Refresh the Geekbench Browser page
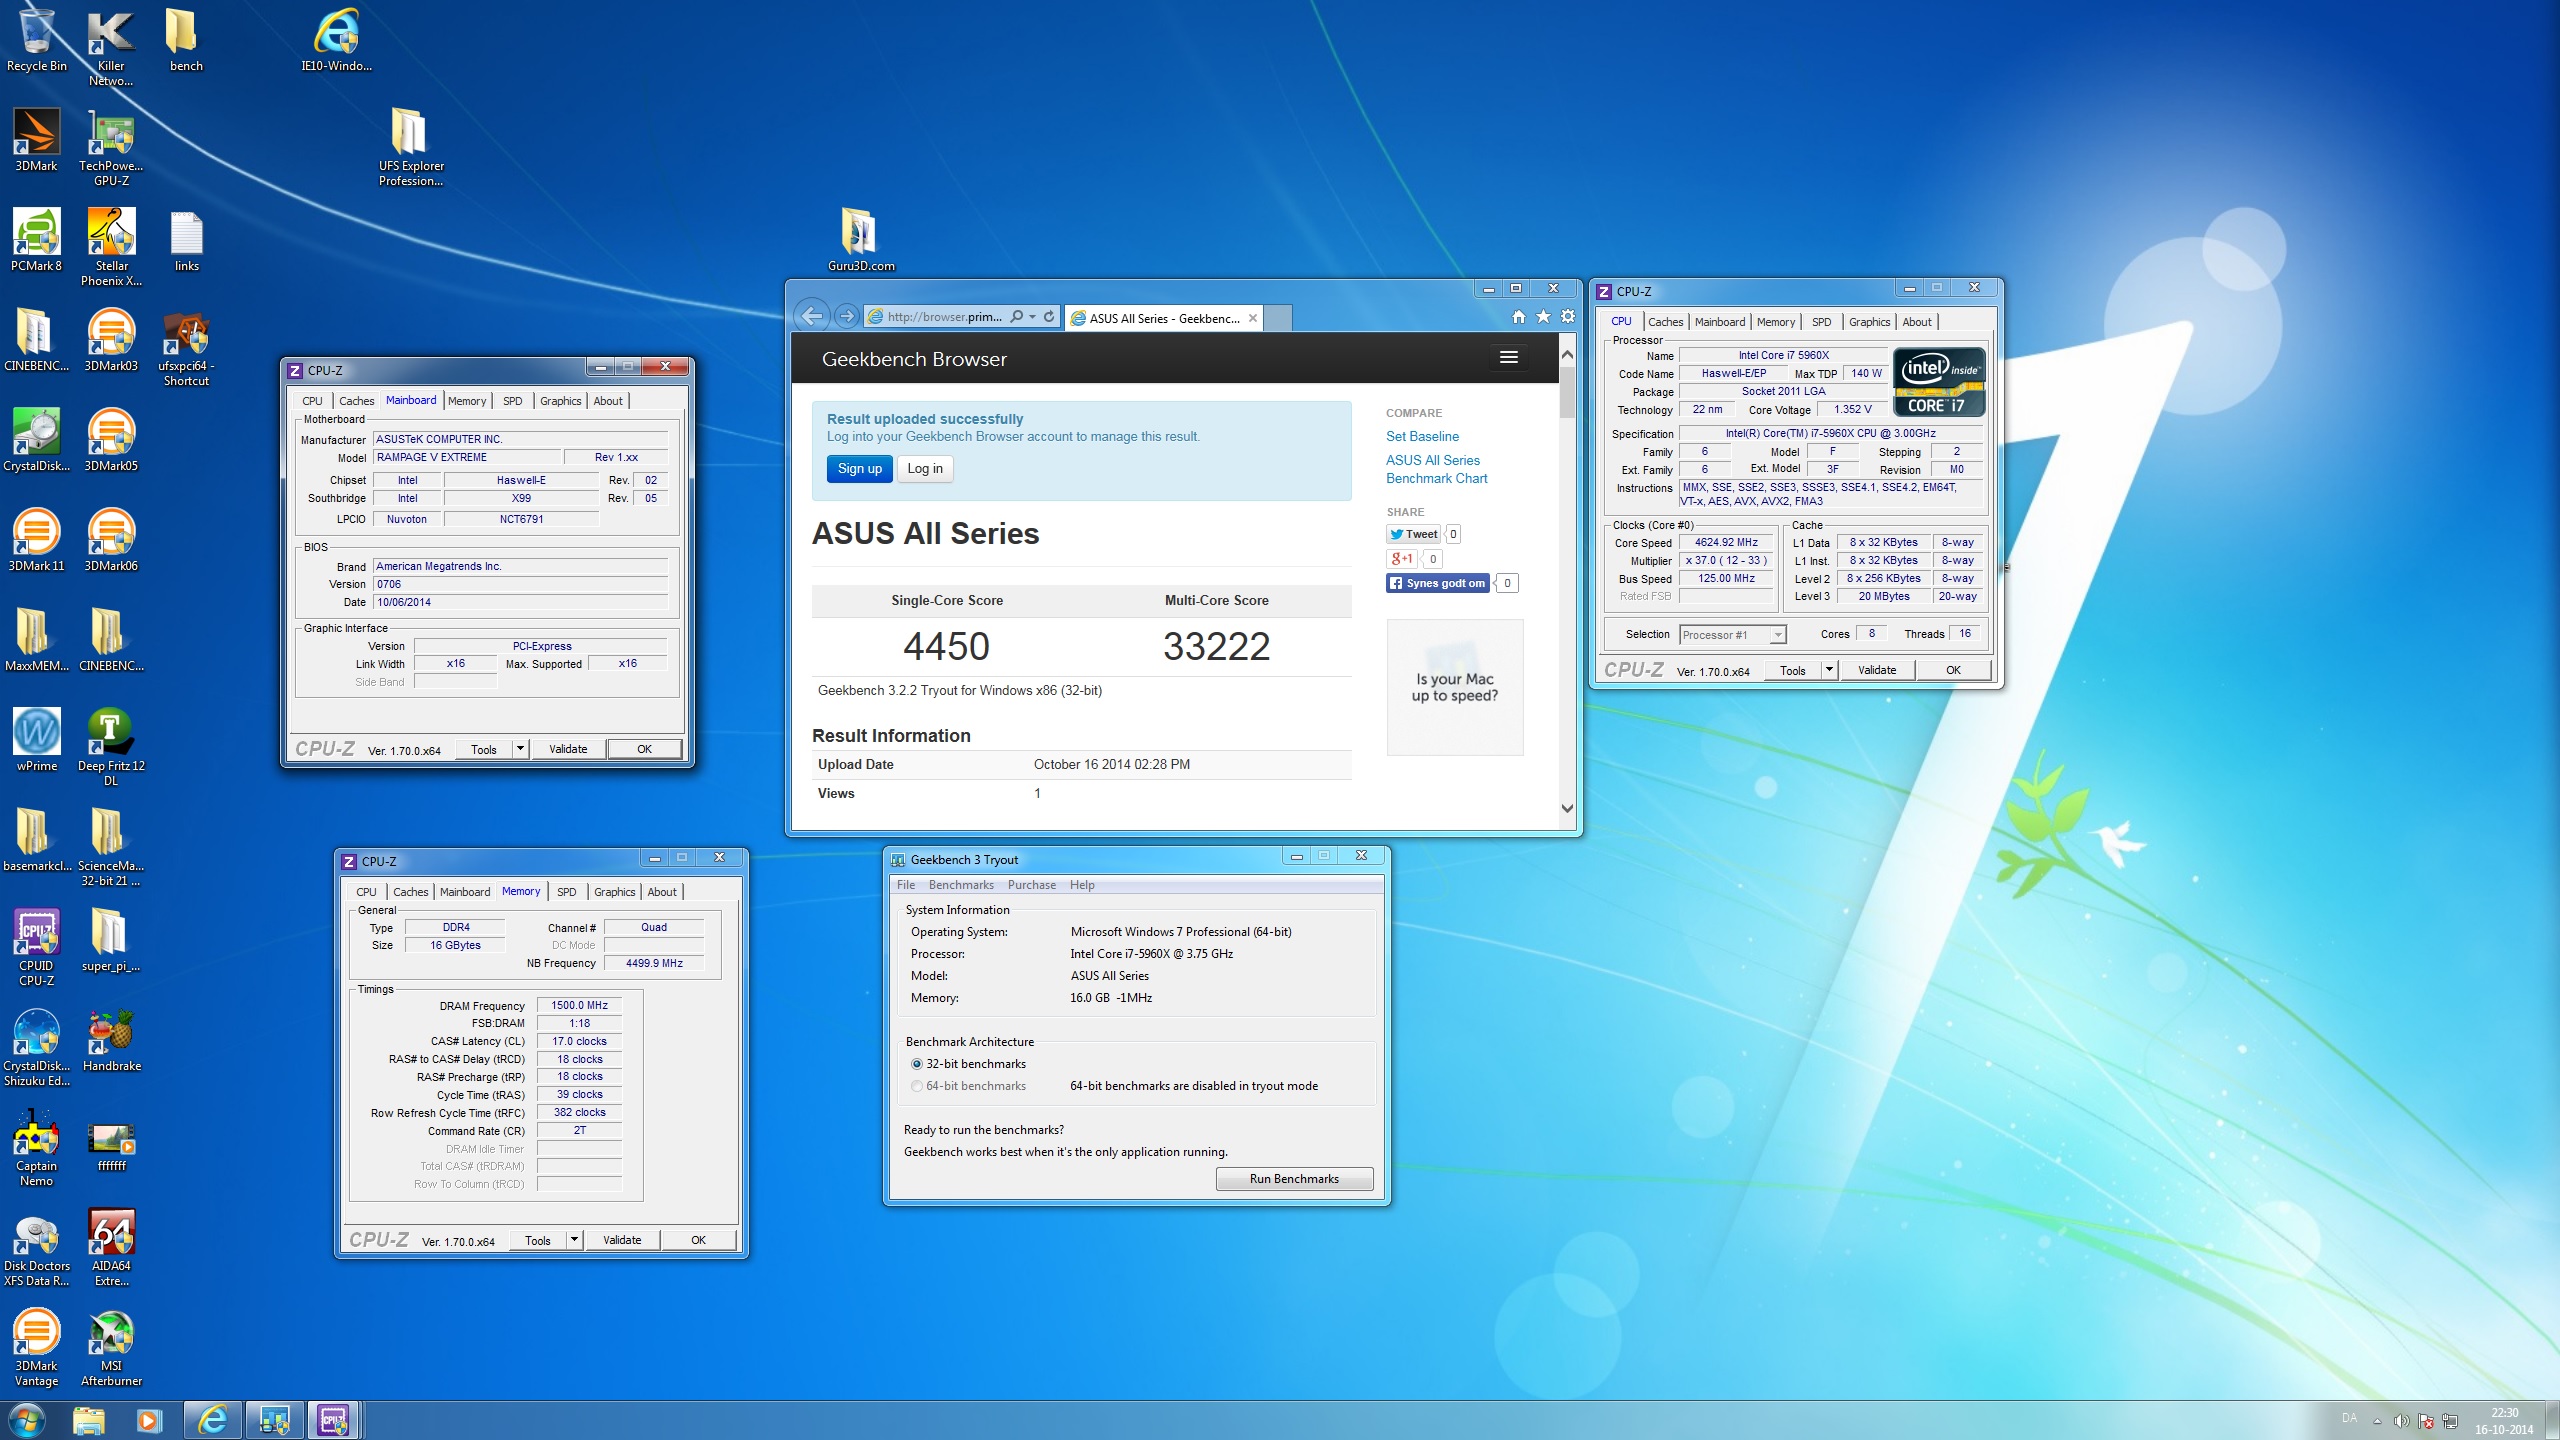 pos(1049,317)
